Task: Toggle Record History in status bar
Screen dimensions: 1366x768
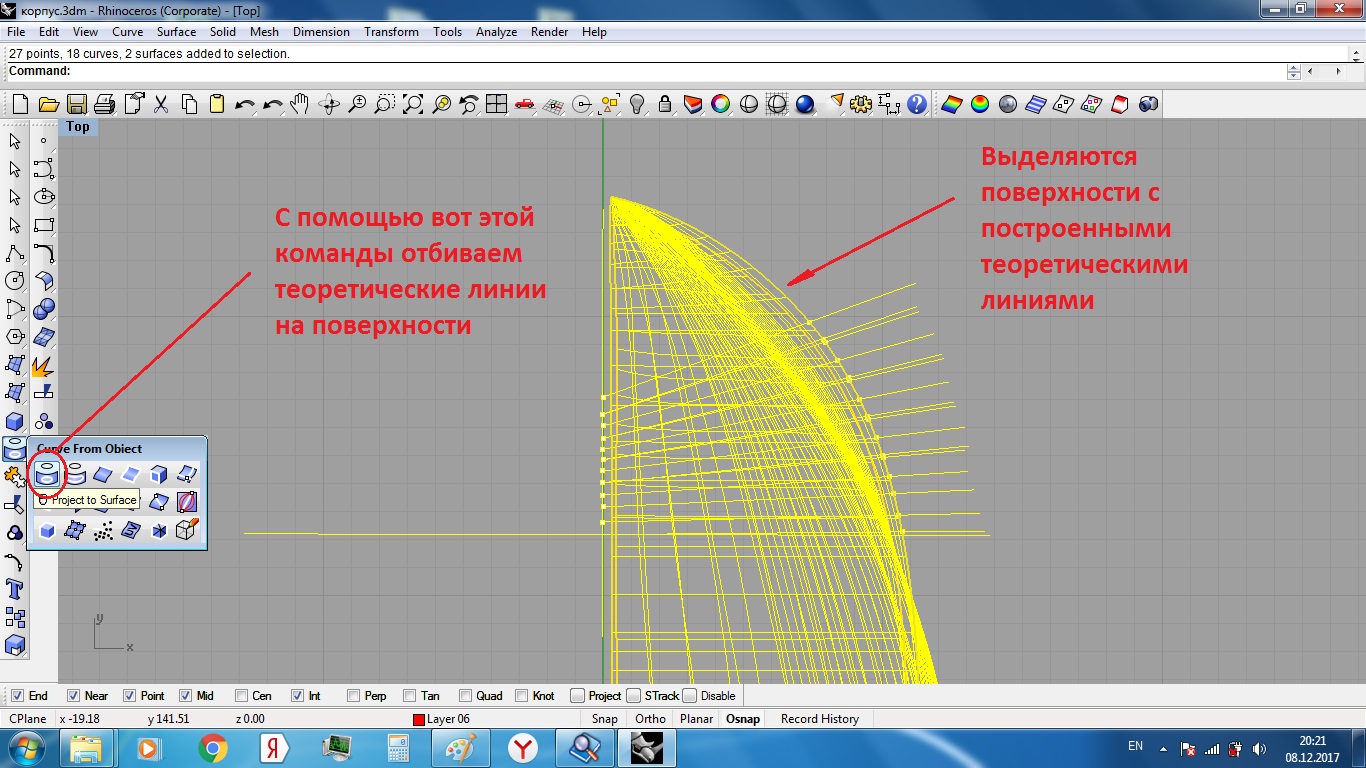Action: 820,719
